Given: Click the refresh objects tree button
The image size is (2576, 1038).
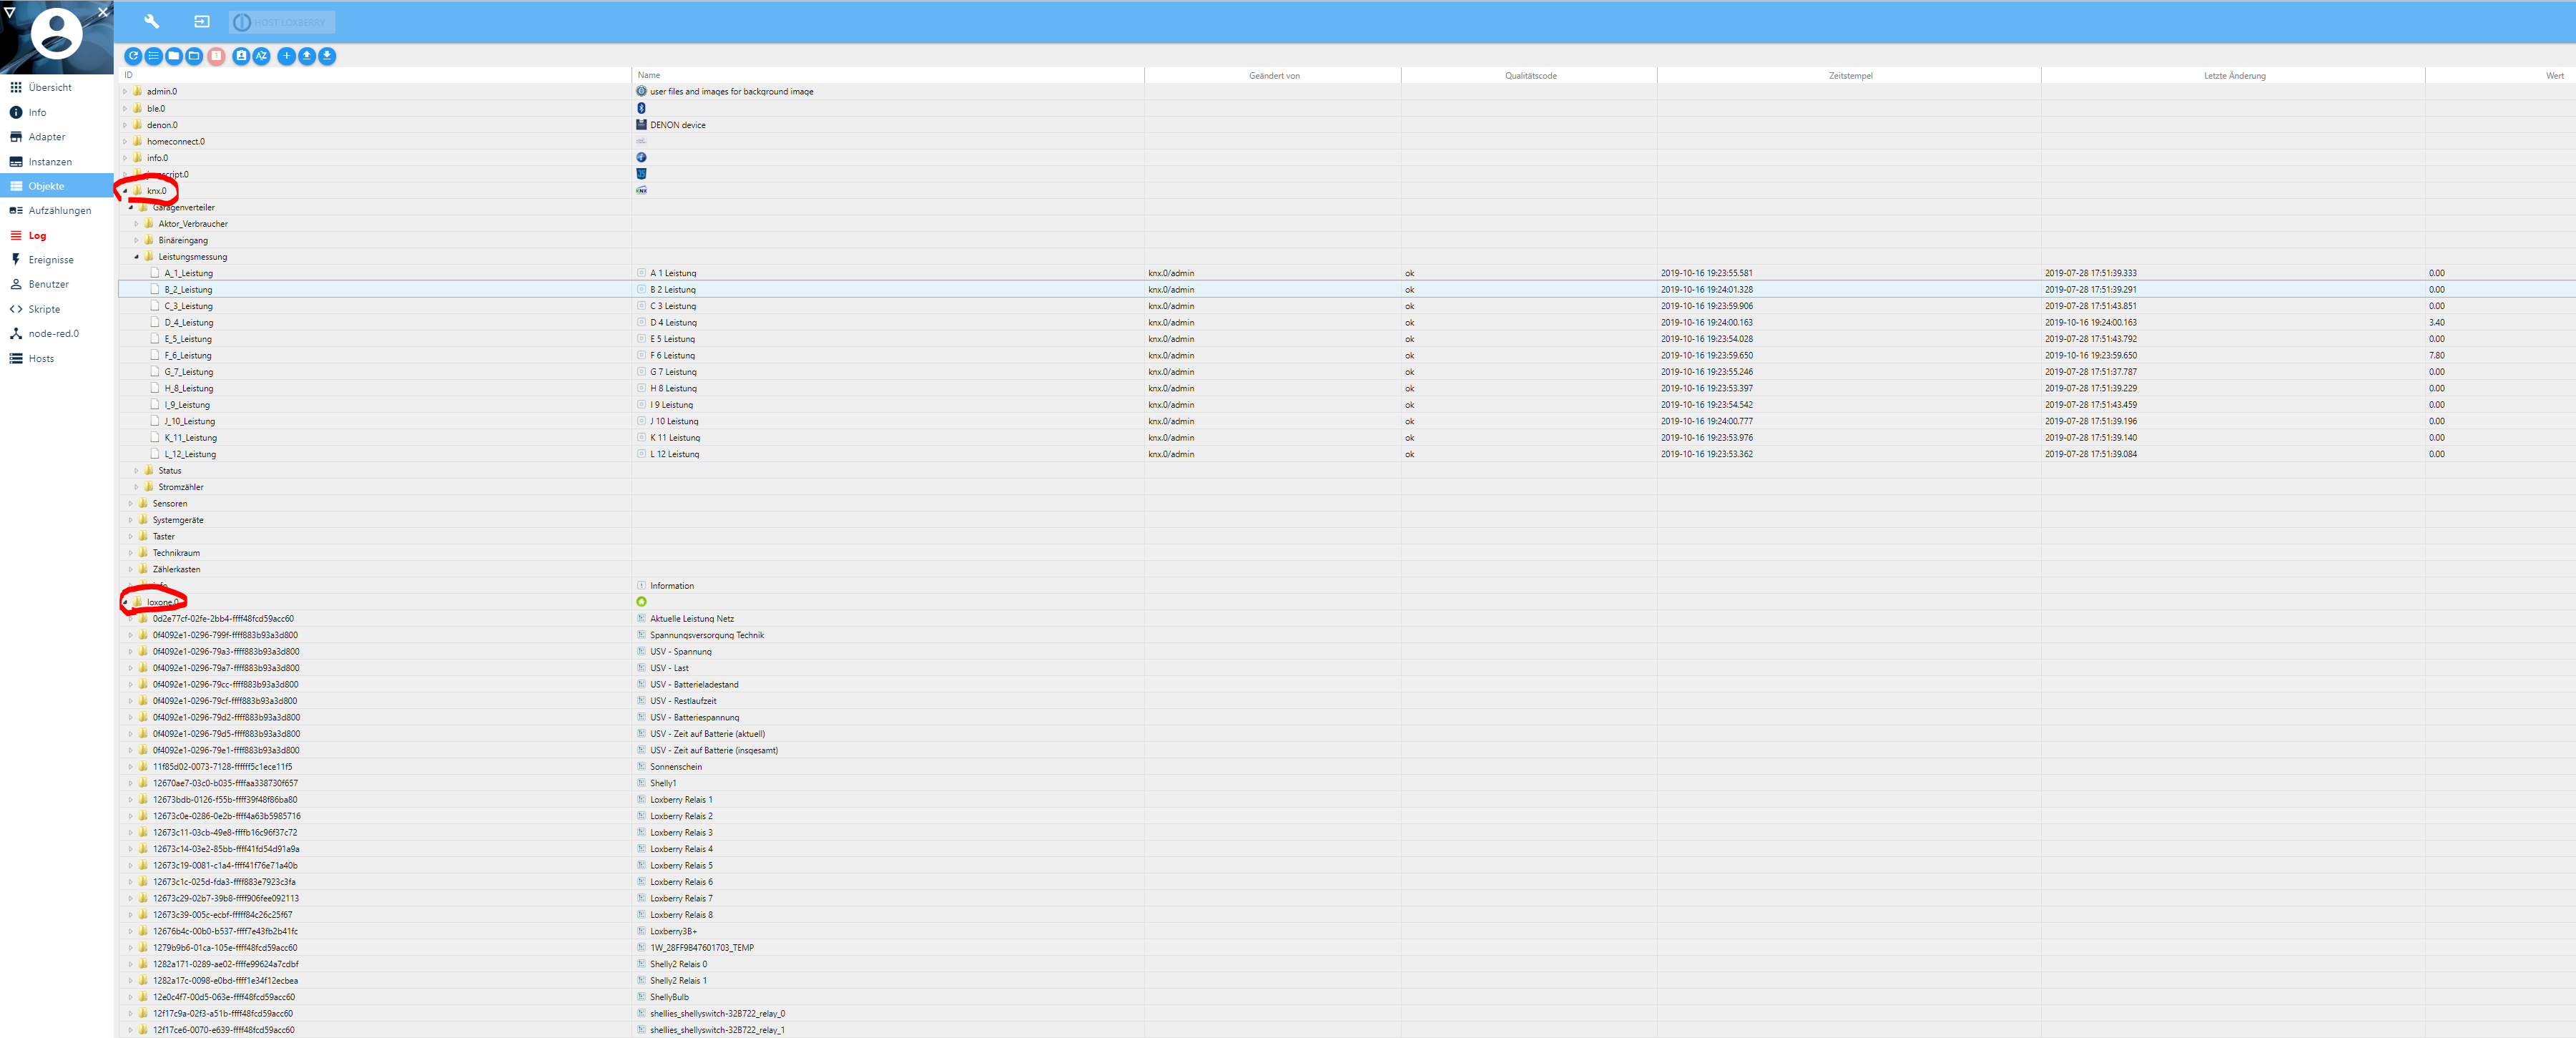Looking at the screenshot, I should pos(133,56).
